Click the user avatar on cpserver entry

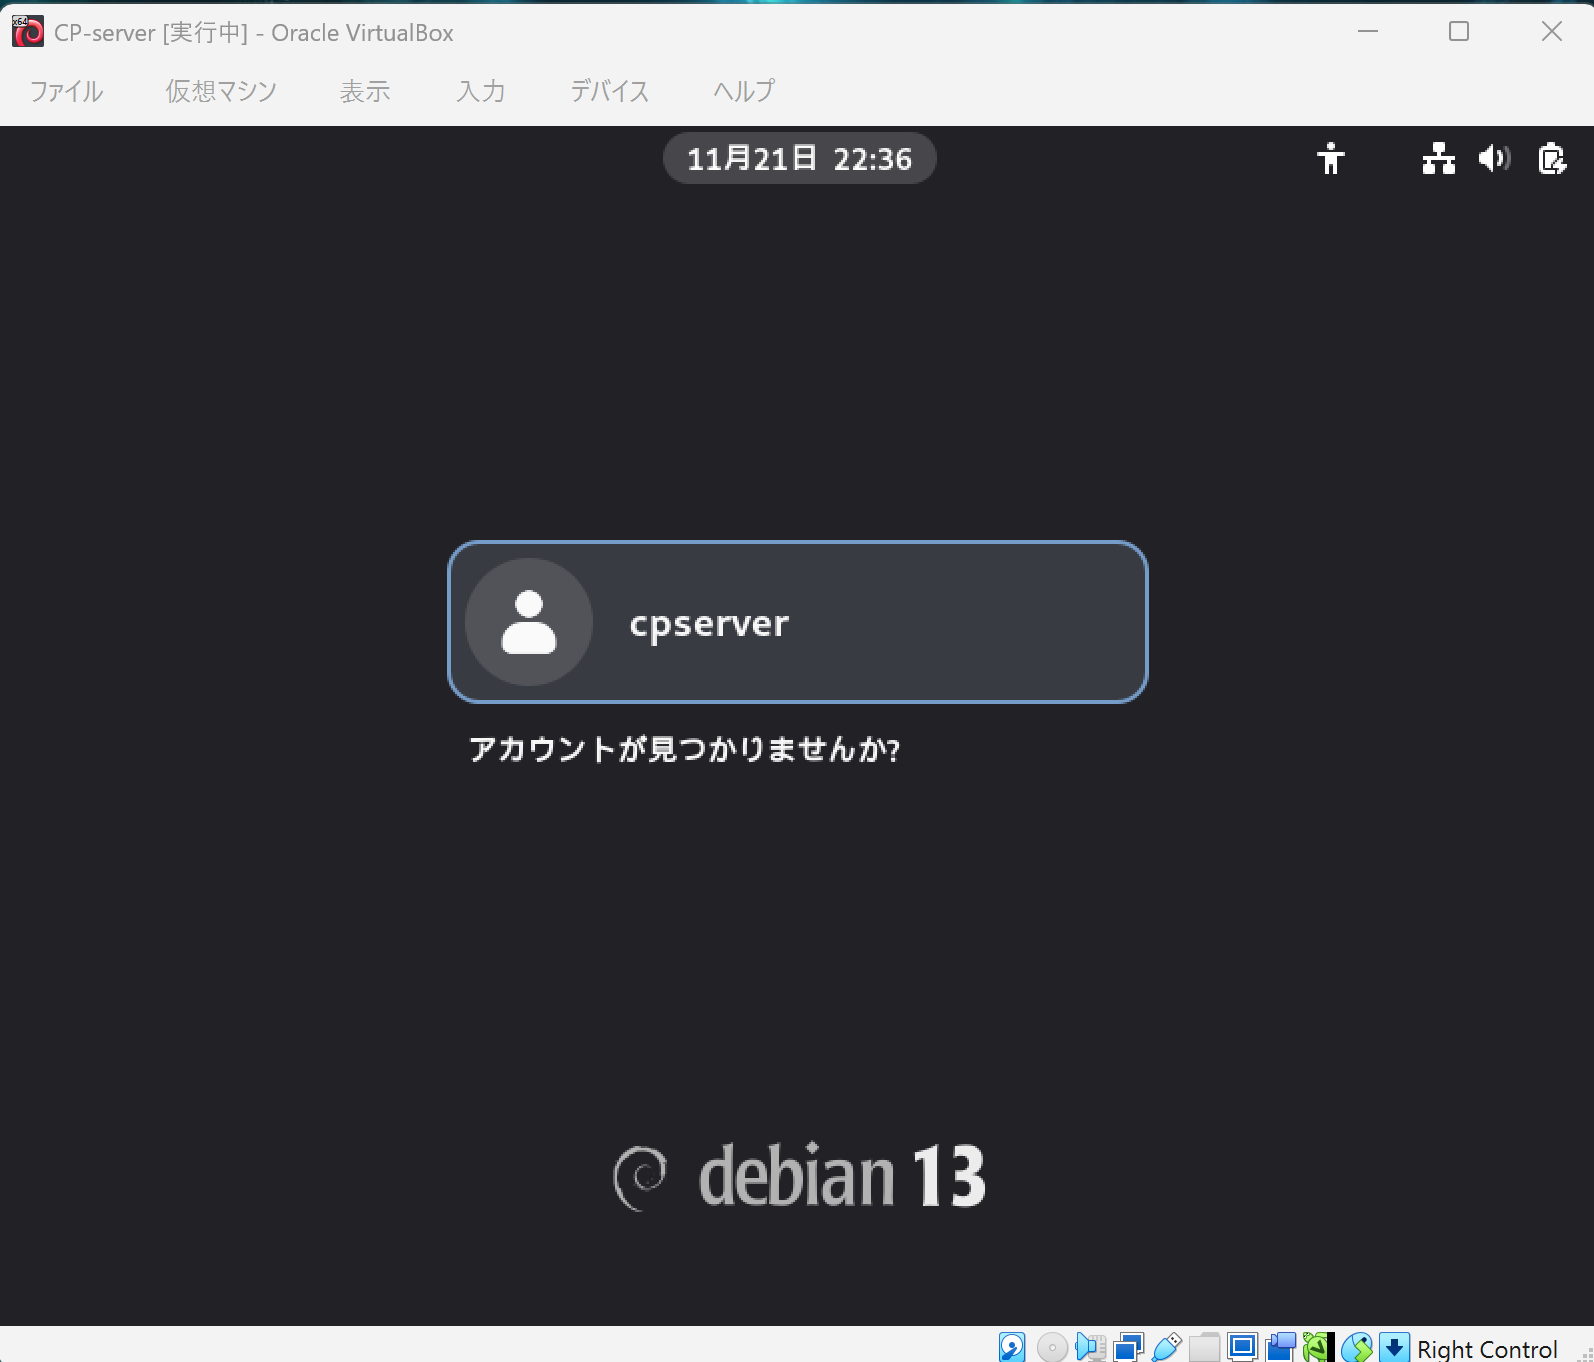point(529,622)
